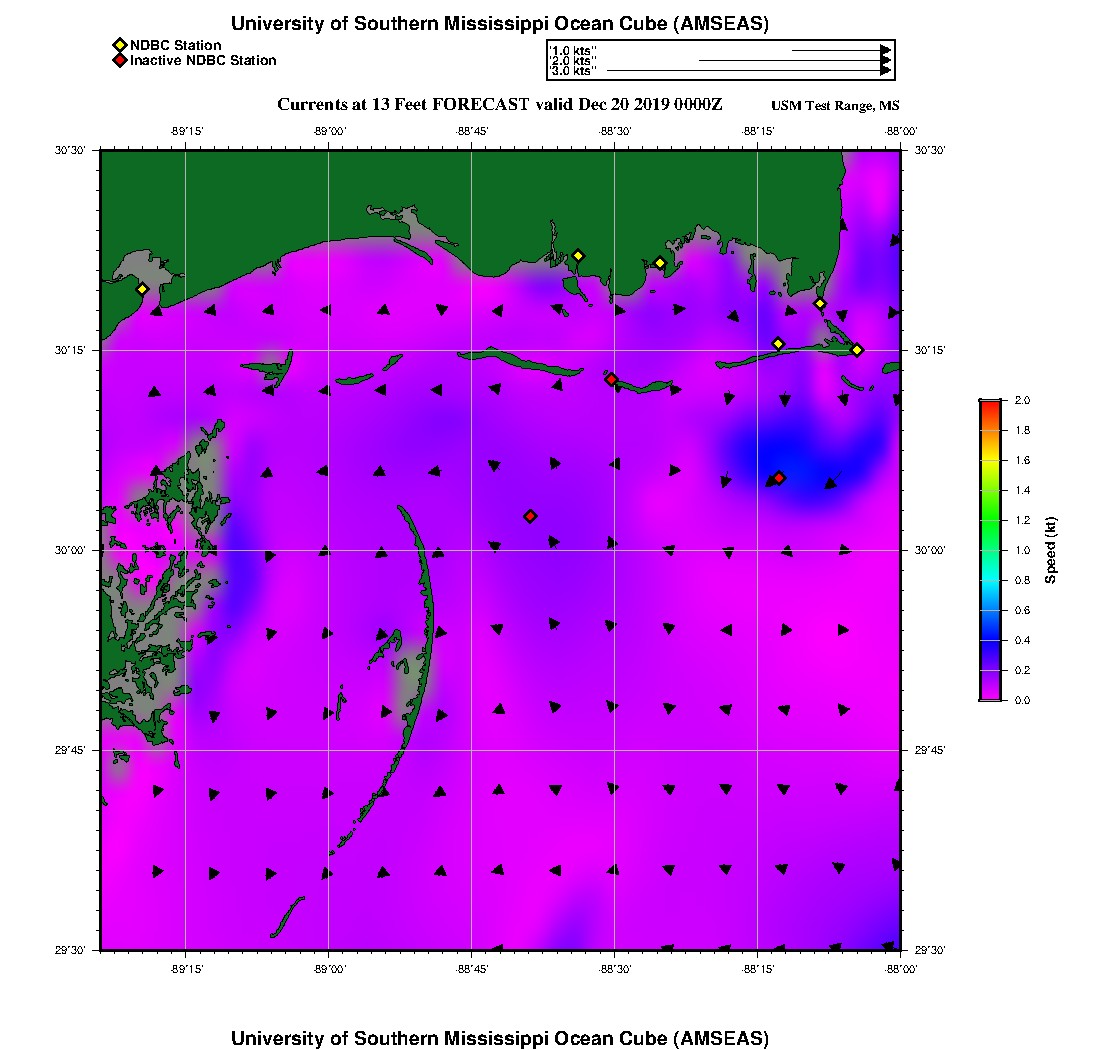Screen dimensions: 1100x1050
Task: Click the bottom footer "Ocean Cube (AMSEAS)" text
Action: pyautogui.click(x=620, y=1038)
